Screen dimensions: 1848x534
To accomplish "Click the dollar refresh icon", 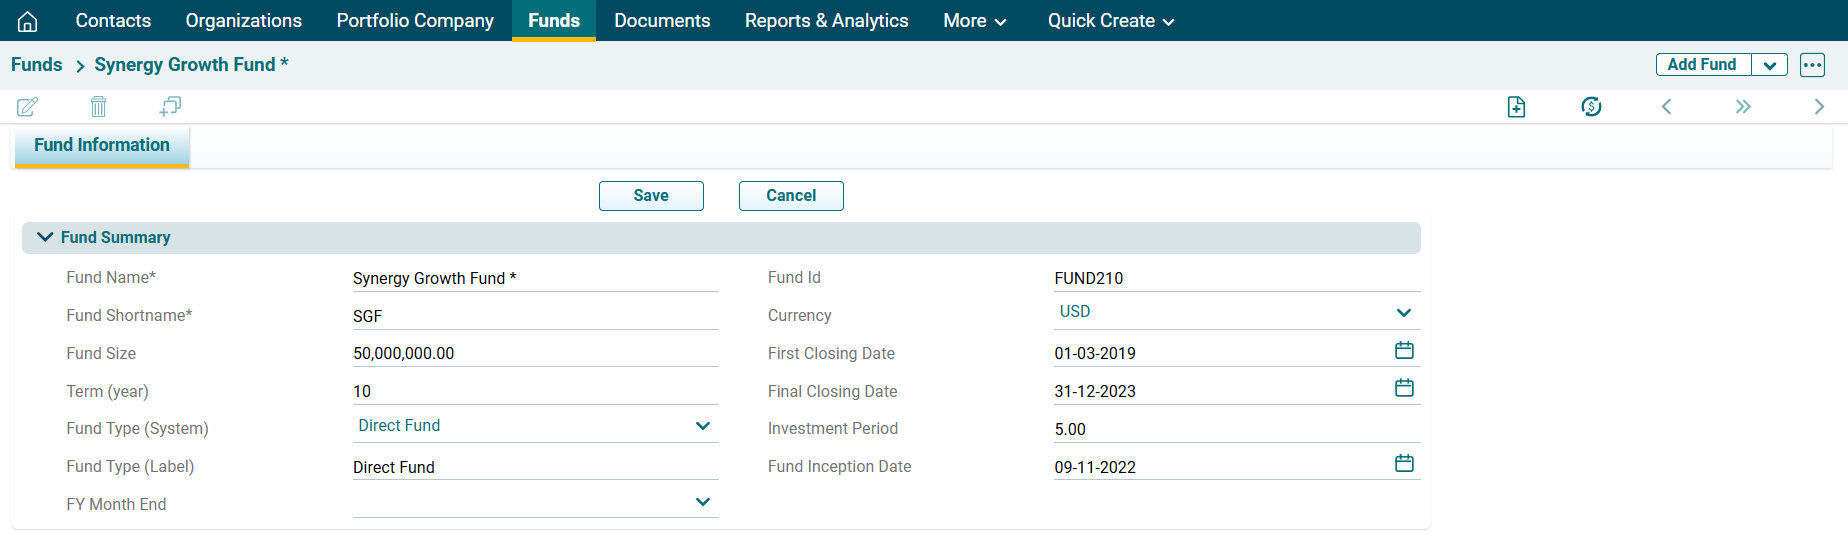I will (x=1591, y=107).
